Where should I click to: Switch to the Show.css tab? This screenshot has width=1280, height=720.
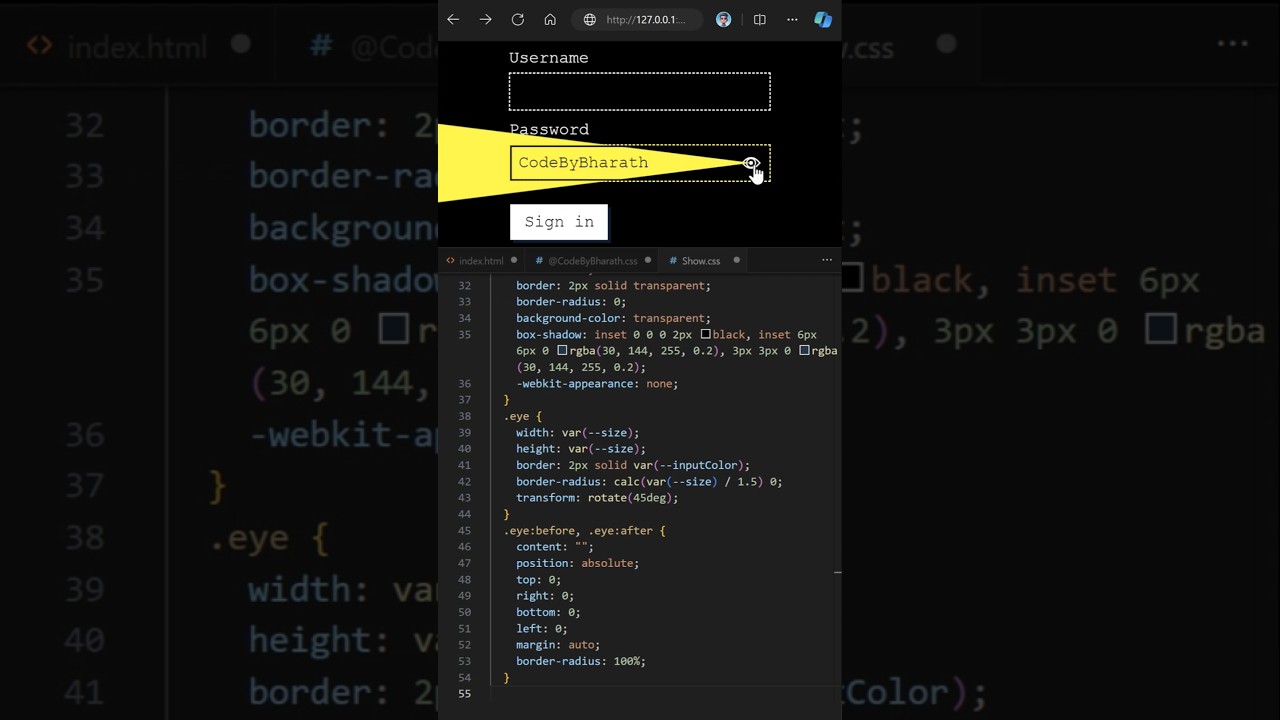click(701, 261)
